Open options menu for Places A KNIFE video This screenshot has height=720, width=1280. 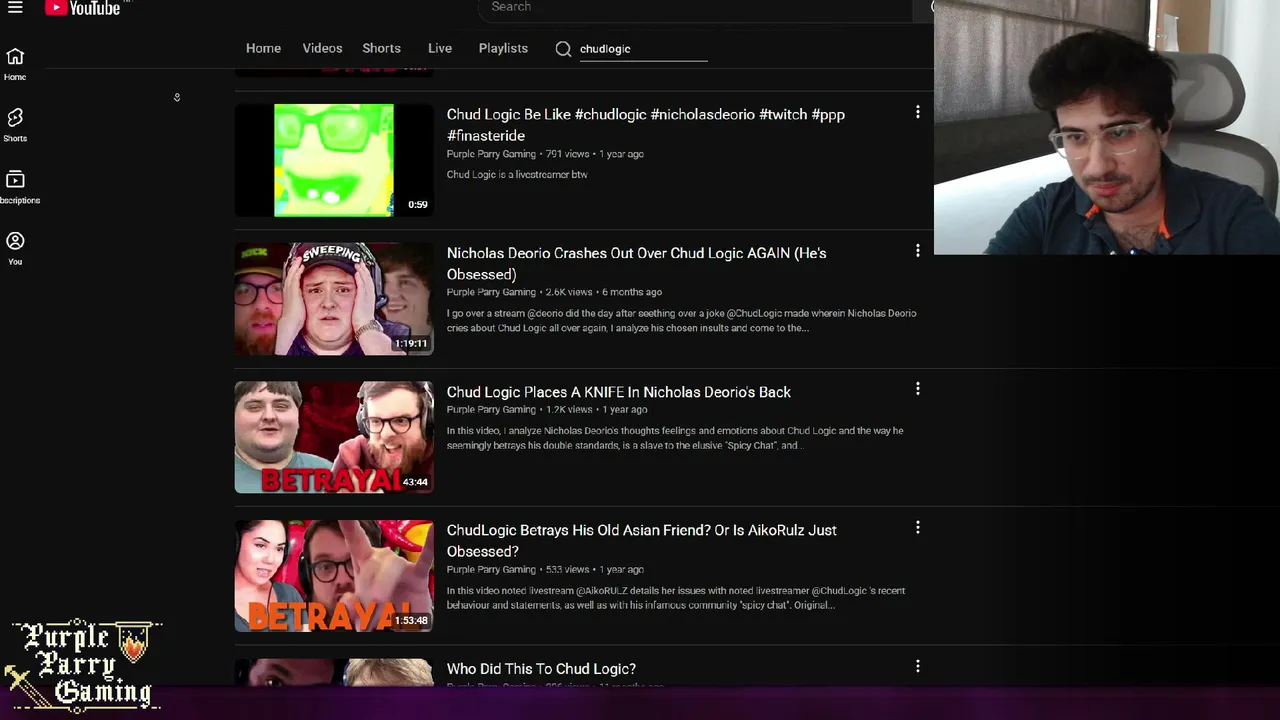point(917,389)
